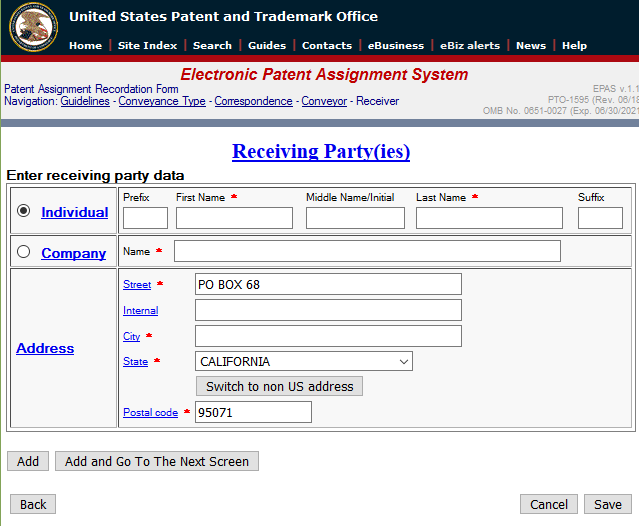
Task: Go to the Conveyance Type navigation link
Action: [162, 101]
